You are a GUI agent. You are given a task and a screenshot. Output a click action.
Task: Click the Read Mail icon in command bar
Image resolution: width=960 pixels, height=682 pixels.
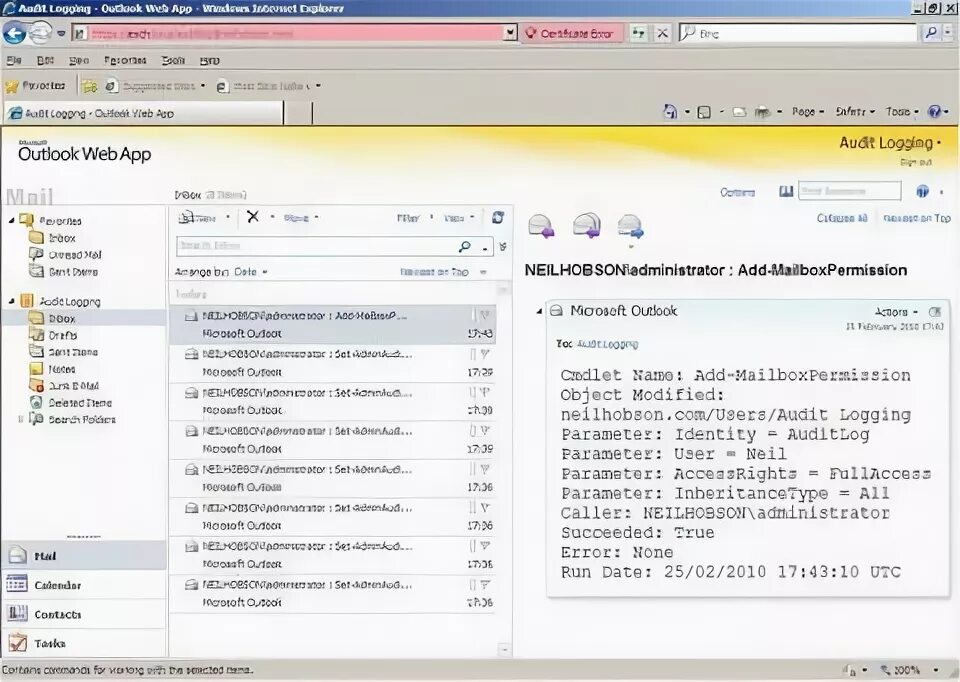point(740,112)
